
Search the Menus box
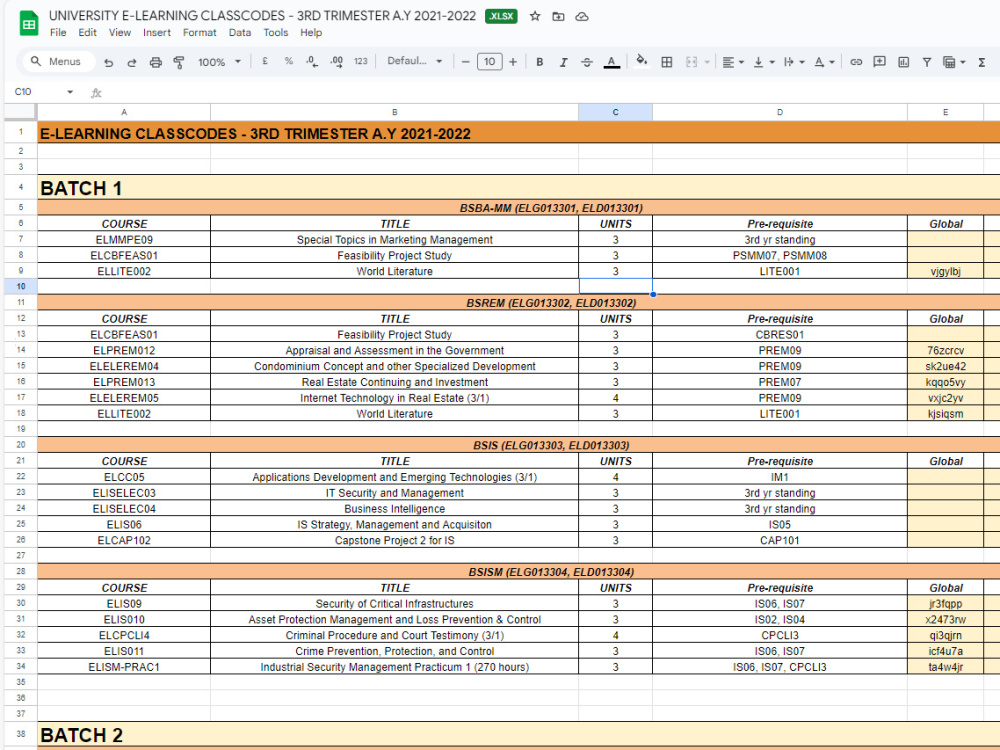point(59,61)
